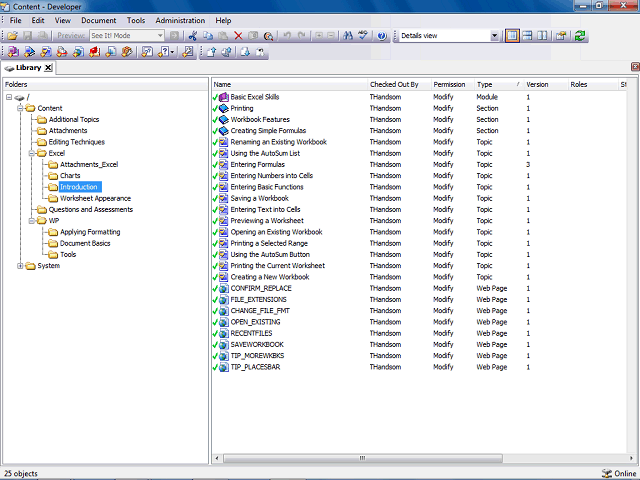Click the green Refresh arrows icon
Viewport: 640px width, 480px height.
click(580, 36)
